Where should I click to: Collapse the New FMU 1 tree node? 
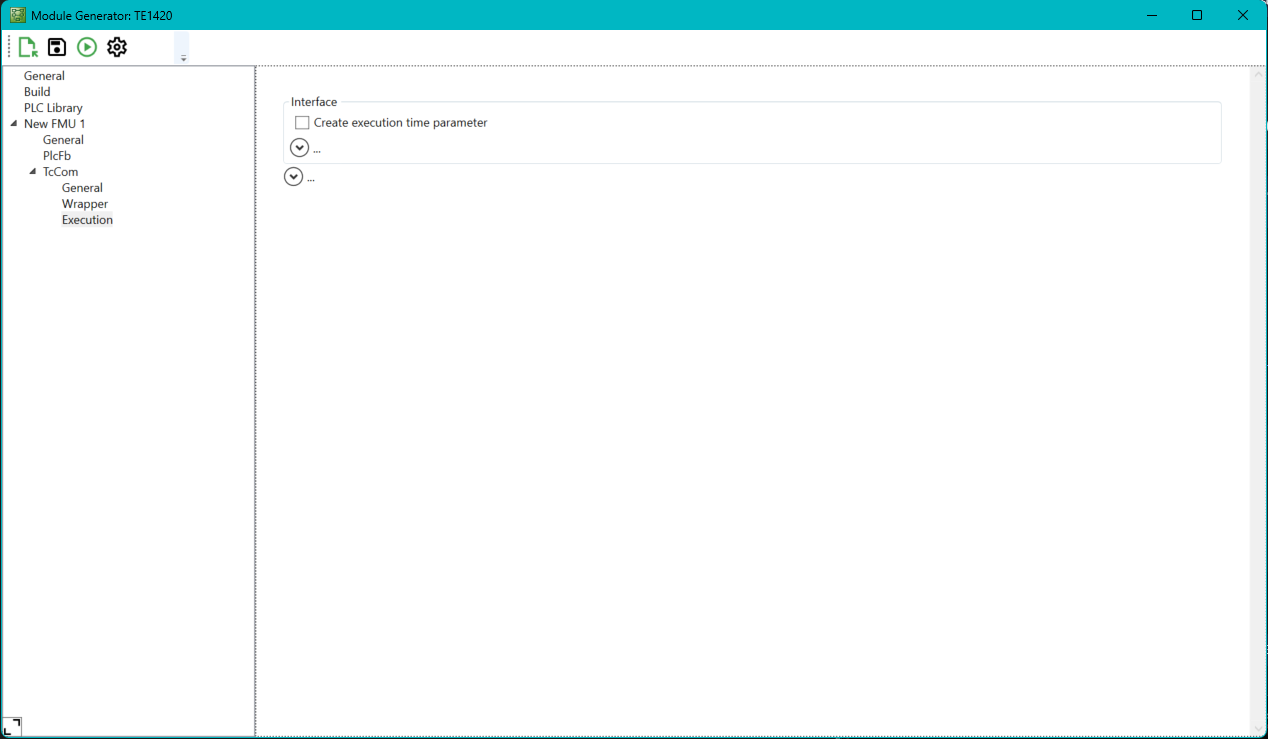[x=14, y=123]
